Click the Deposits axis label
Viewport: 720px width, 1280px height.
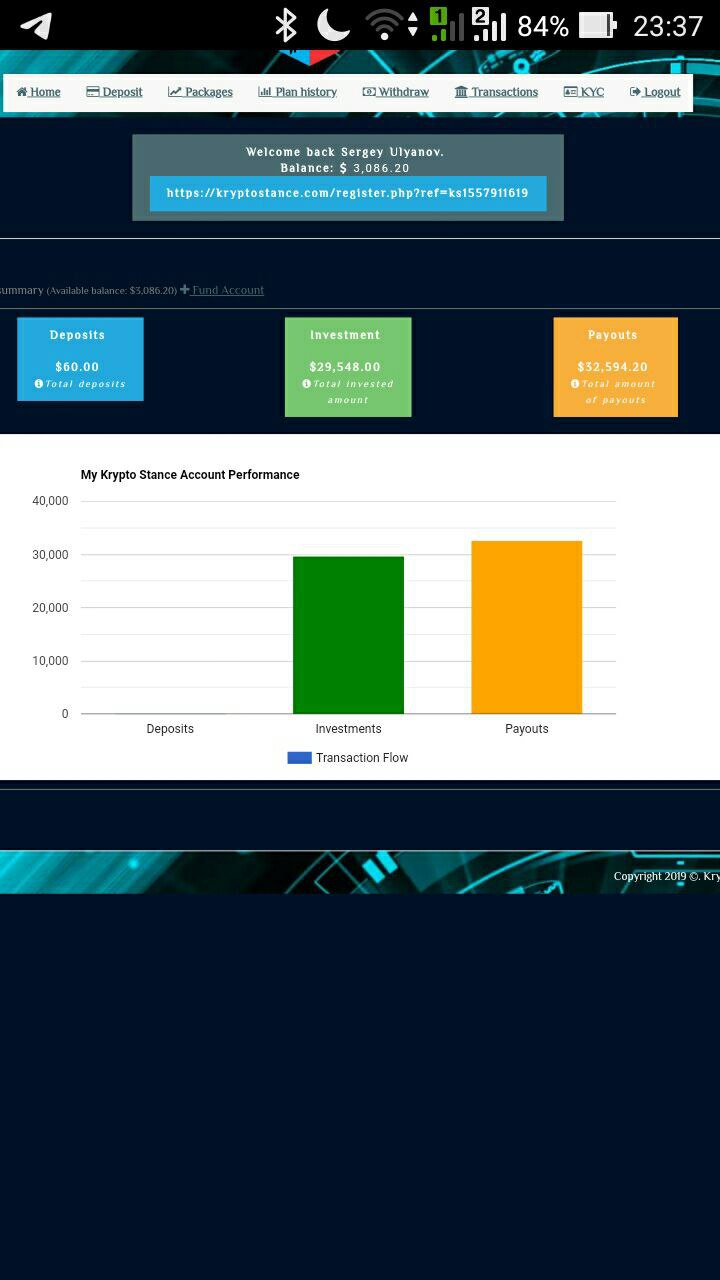tap(170, 729)
